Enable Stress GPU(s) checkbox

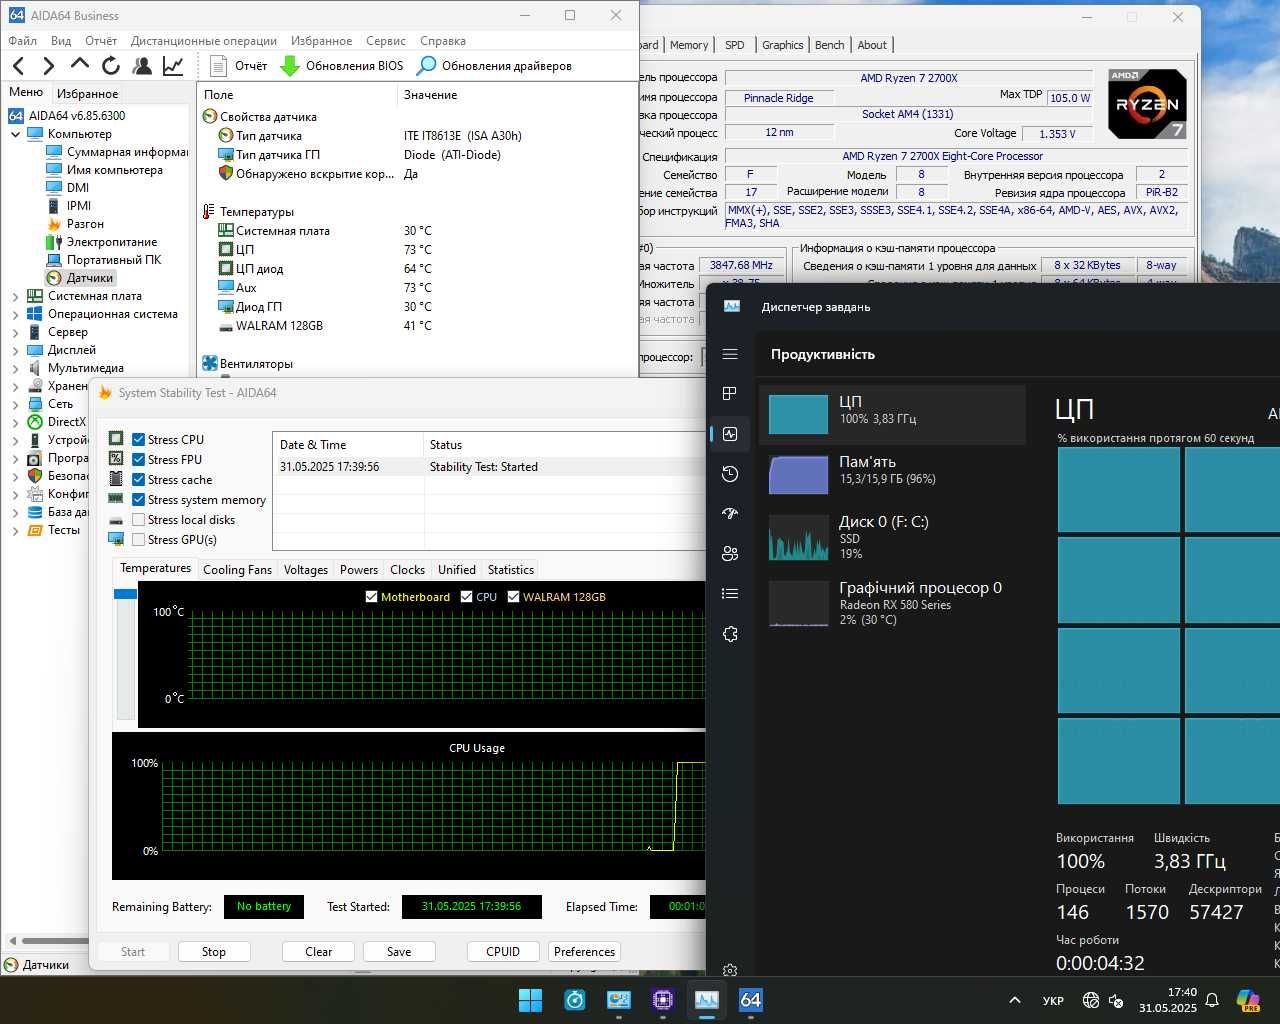pyautogui.click(x=139, y=540)
